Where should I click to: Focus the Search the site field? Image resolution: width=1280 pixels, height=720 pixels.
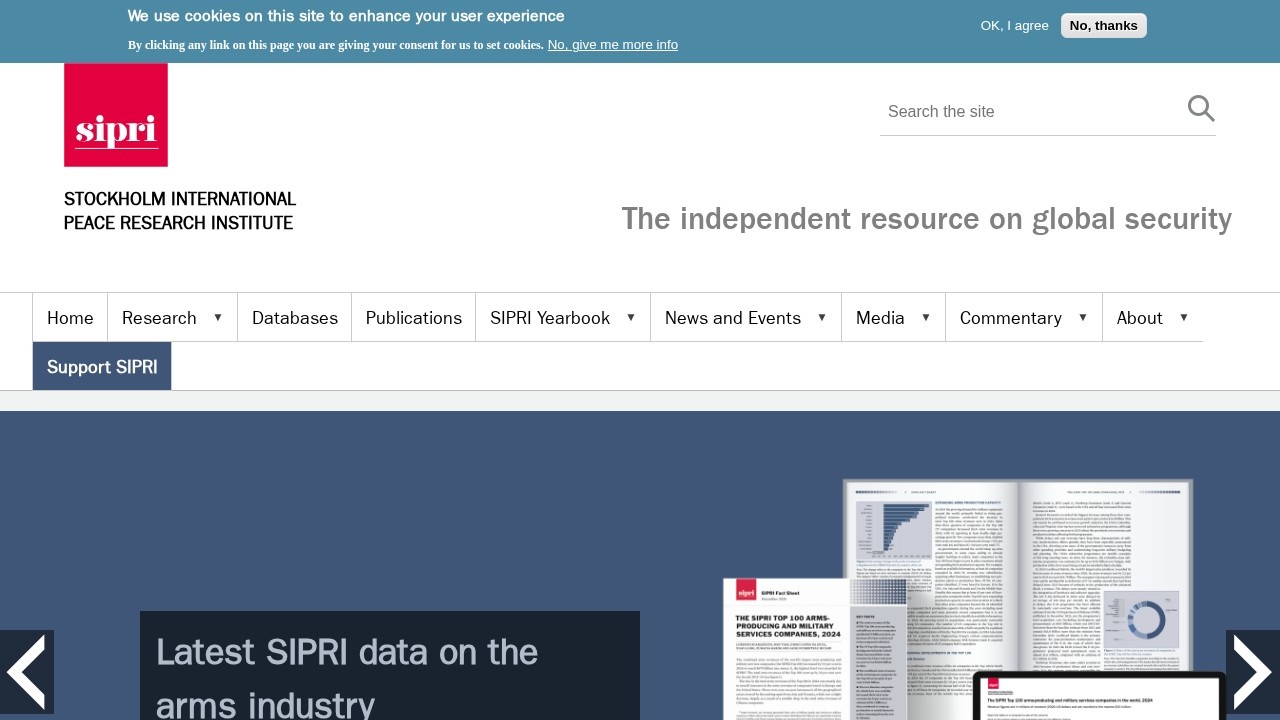pyautogui.click(x=1030, y=111)
